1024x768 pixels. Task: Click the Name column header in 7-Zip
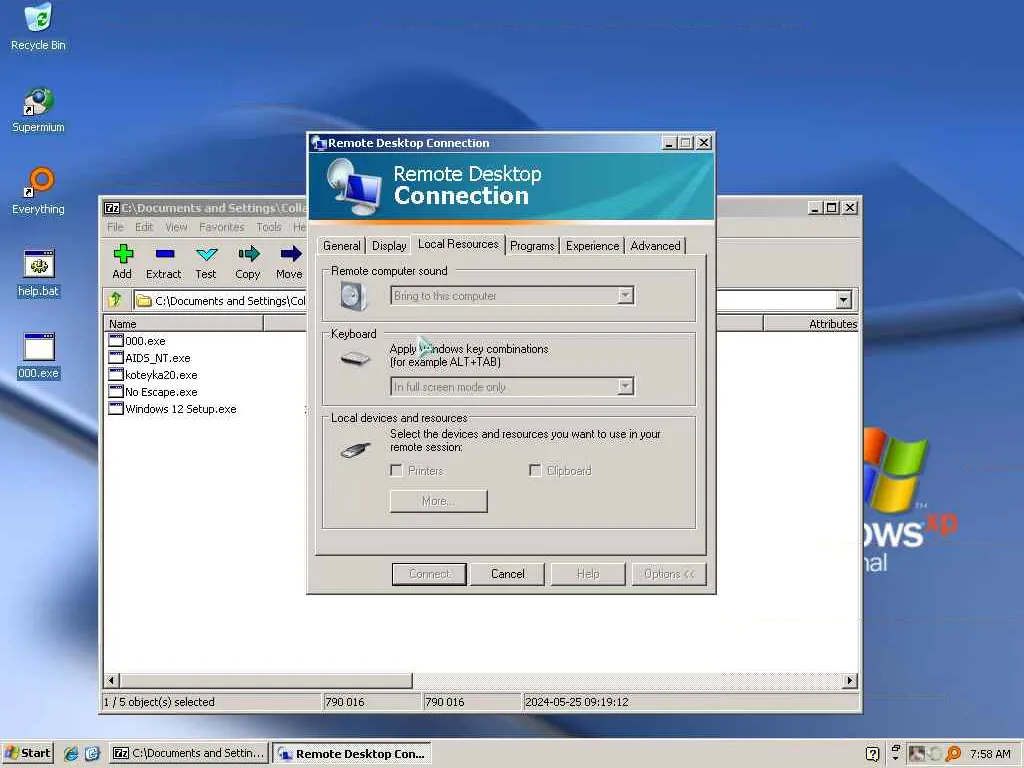(x=184, y=323)
